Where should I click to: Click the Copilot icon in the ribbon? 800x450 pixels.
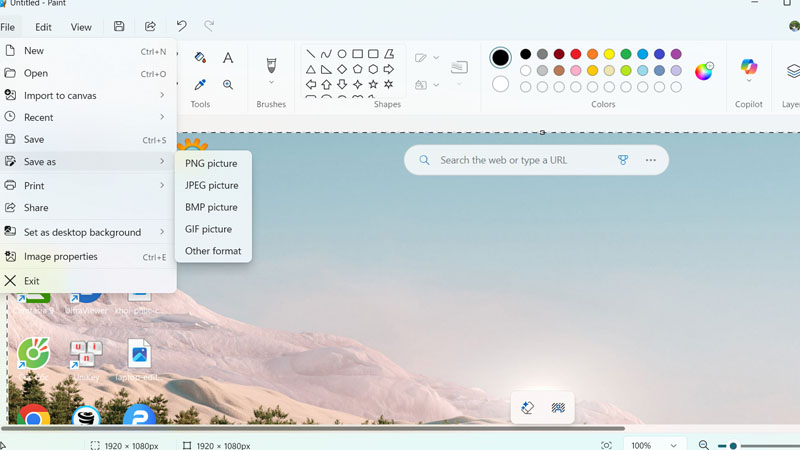pos(749,68)
